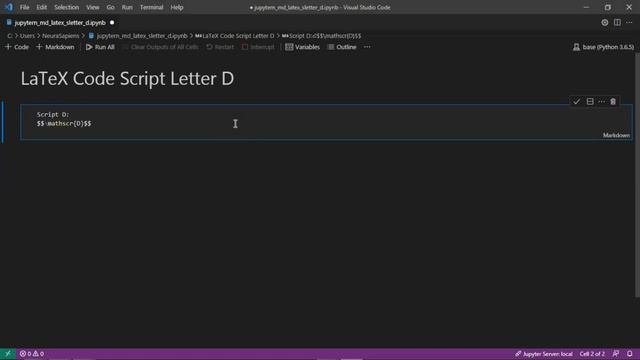640x360 pixels.
Task: Add a new Markdown cell
Action: click(x=55, y=47)
